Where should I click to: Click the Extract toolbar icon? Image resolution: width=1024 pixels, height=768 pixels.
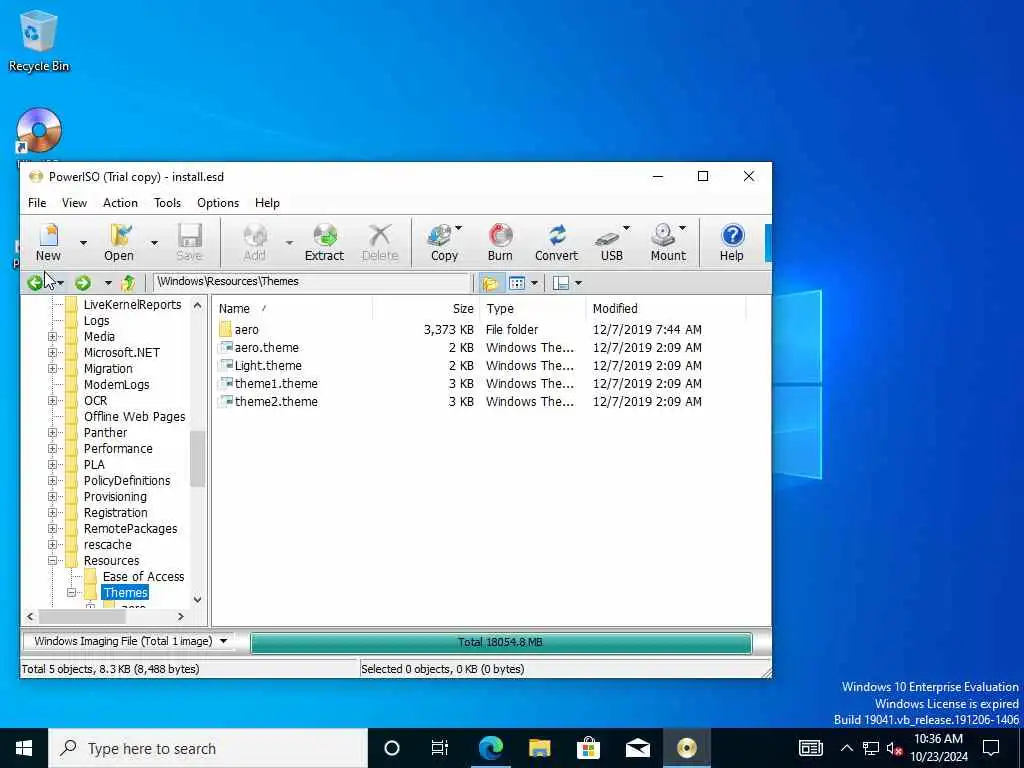[x=324, y=242]
